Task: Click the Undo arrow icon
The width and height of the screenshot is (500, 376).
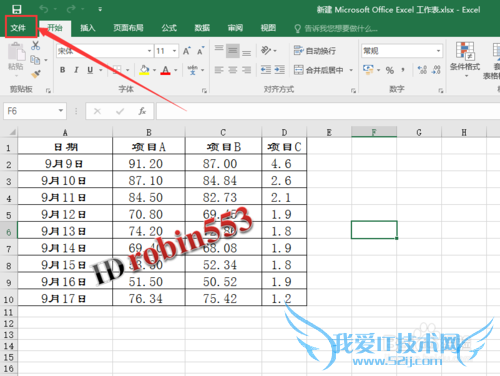Action: tap(44, 9)
